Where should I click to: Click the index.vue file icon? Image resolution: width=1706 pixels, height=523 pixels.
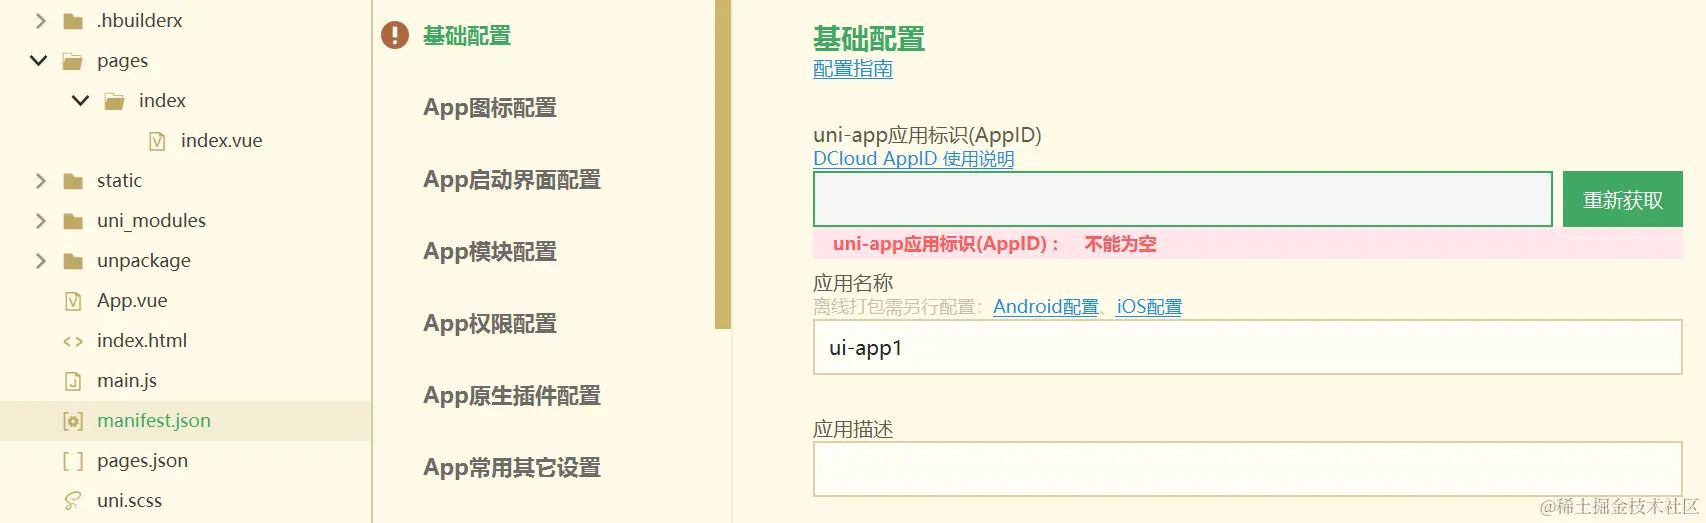coord(157,141)
